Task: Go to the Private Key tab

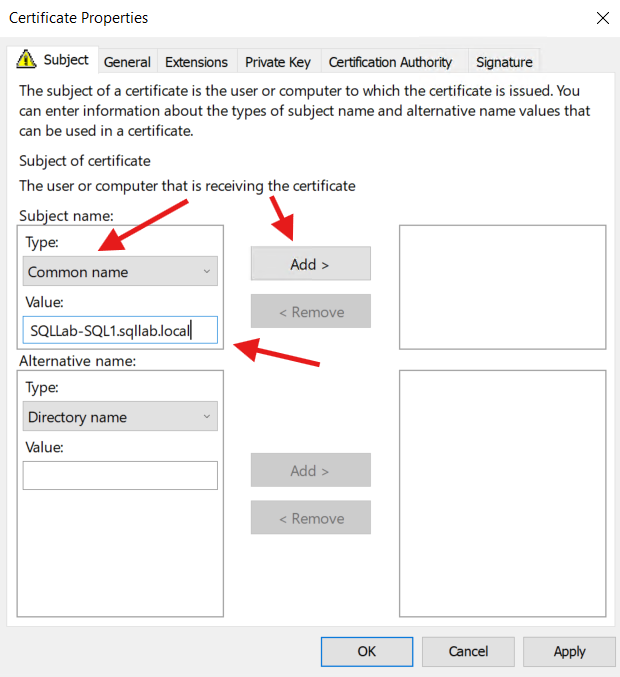Action: point(278,62)
